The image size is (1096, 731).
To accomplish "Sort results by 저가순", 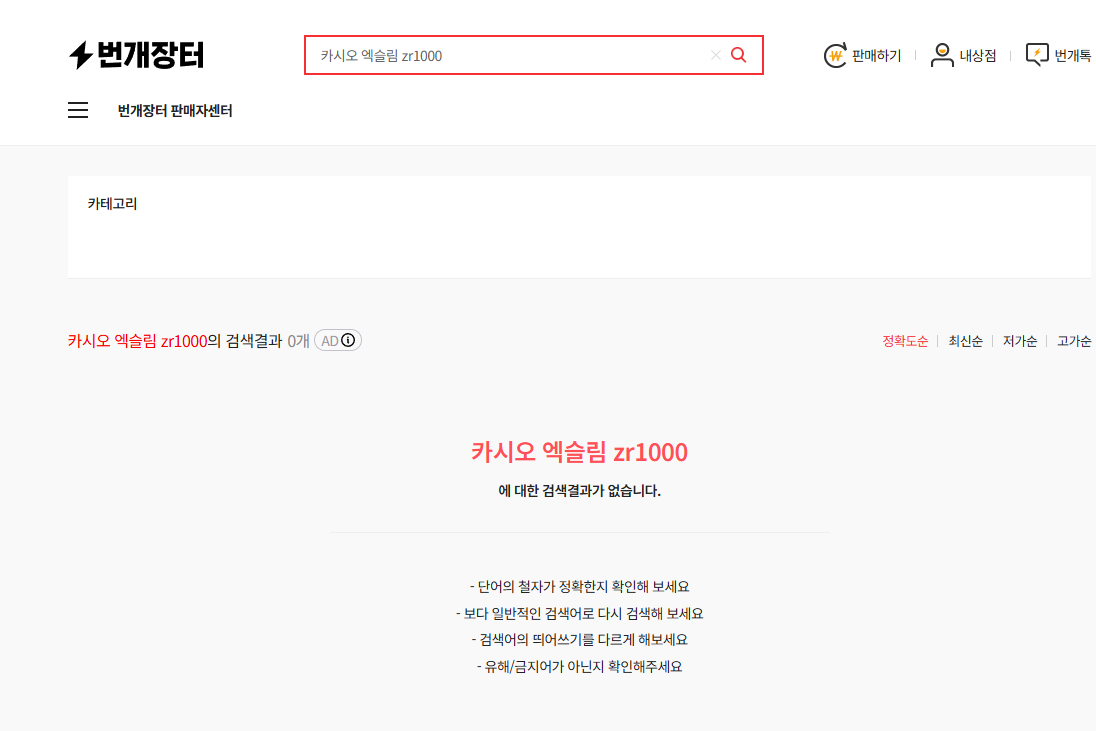I will pos(1020,341).
